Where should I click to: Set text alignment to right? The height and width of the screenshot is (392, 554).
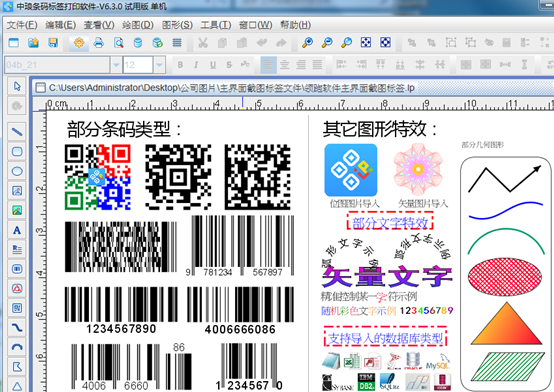pos(301,65)
